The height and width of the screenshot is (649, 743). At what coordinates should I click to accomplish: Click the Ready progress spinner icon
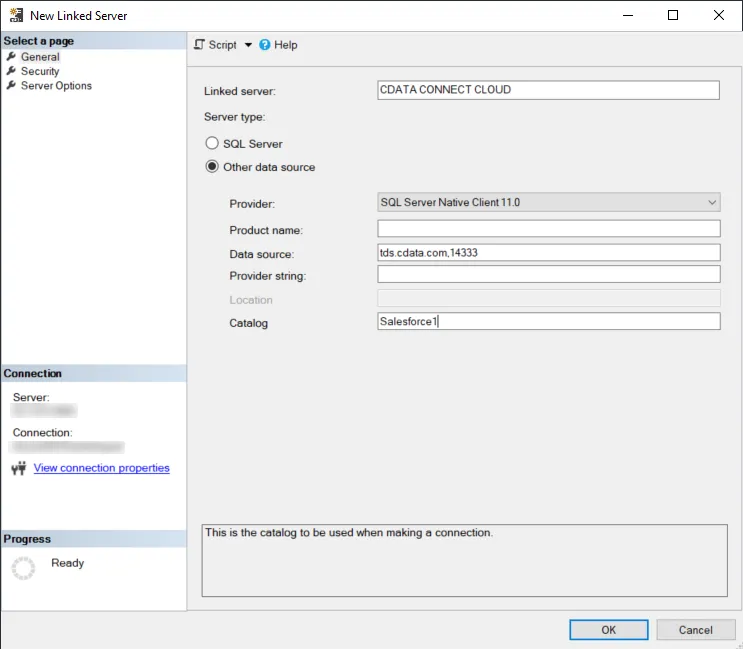pos(23,568)
